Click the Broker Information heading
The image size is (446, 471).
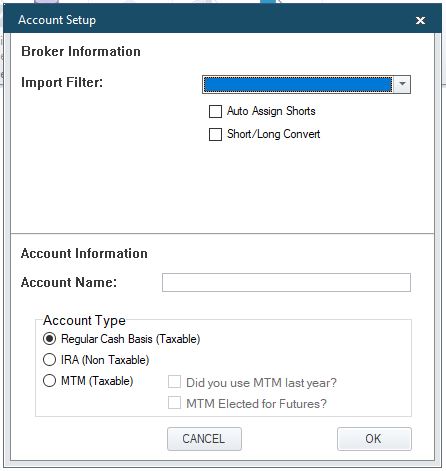[81, 51]
